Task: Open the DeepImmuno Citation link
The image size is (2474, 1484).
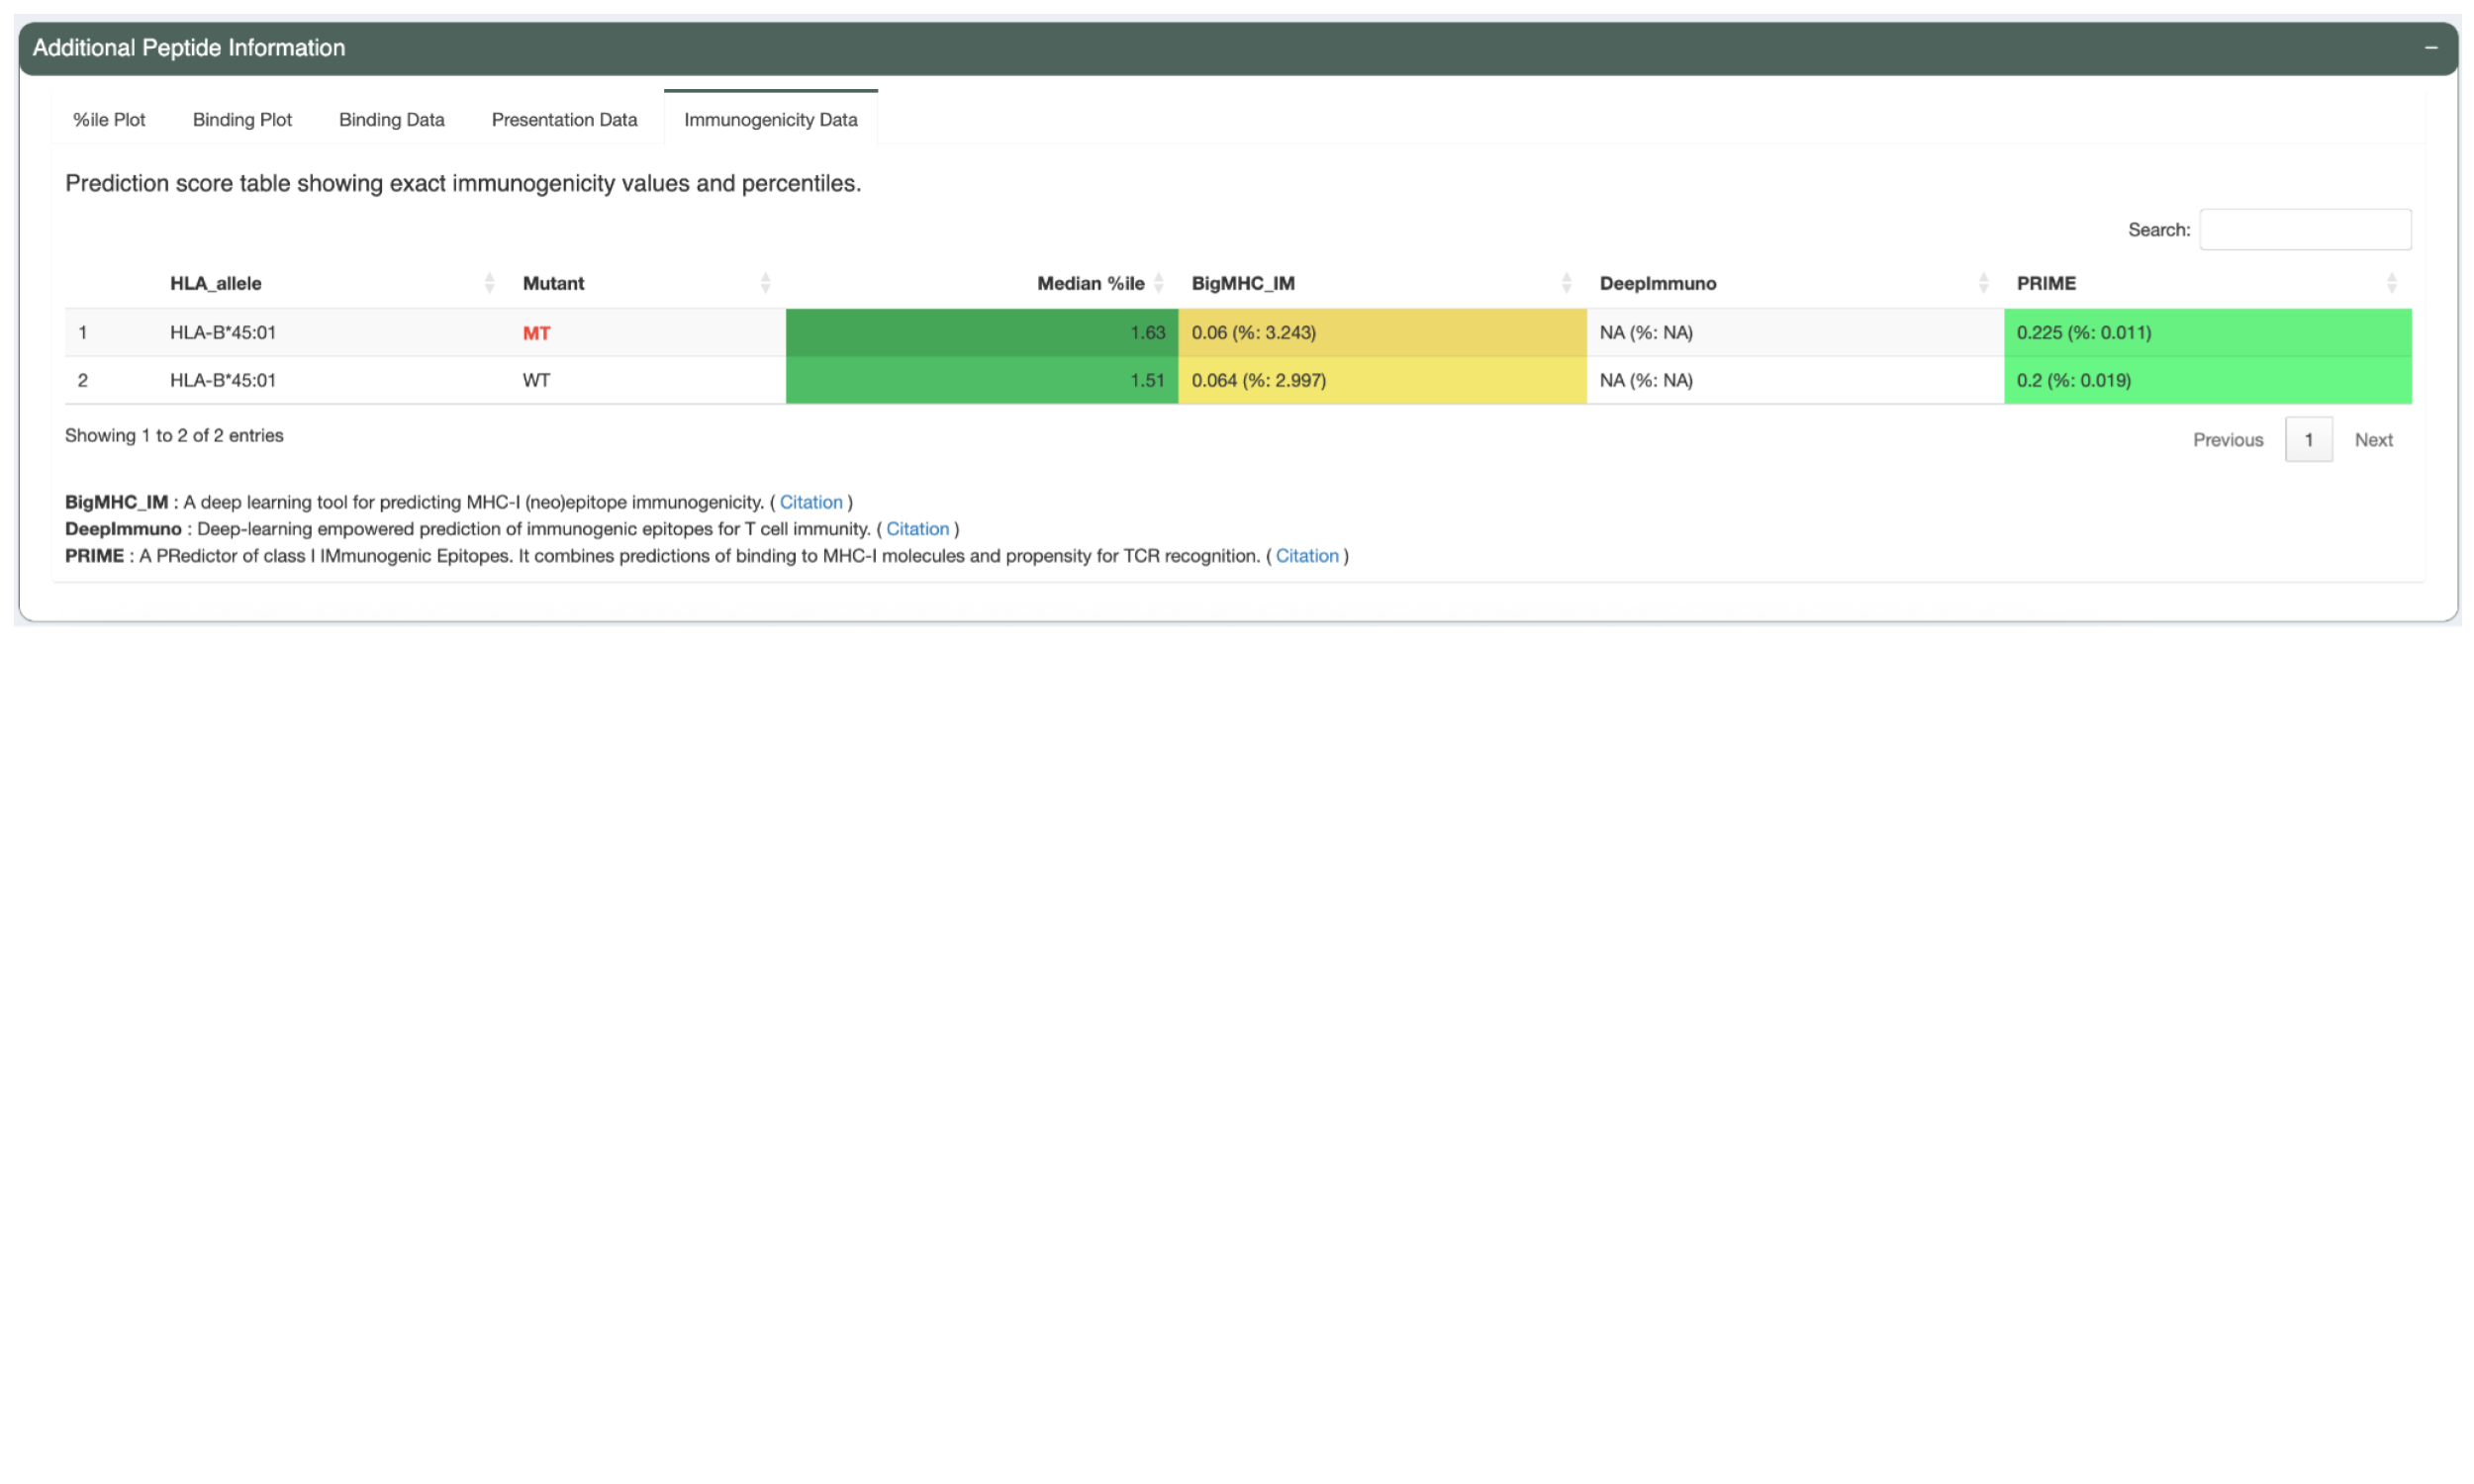Action: [917, 529]
